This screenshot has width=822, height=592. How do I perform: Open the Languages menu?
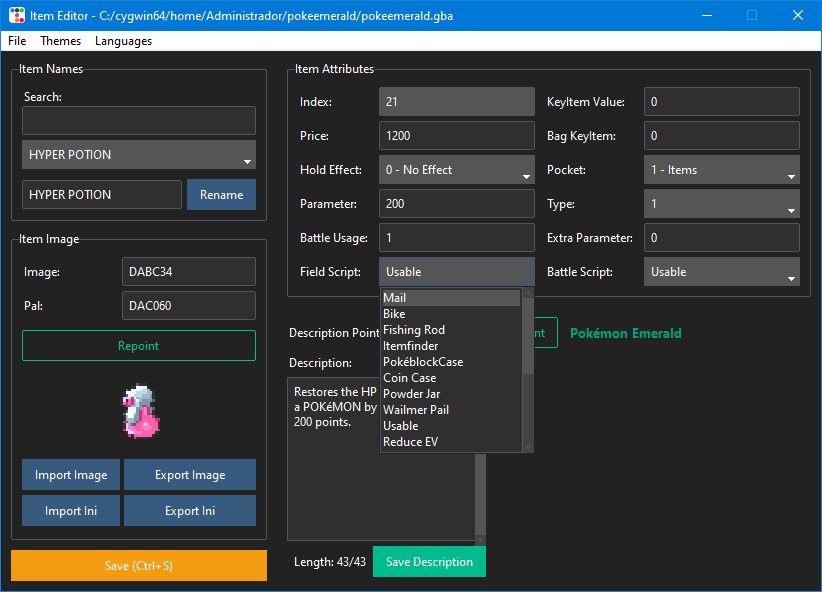pos(123,41)
